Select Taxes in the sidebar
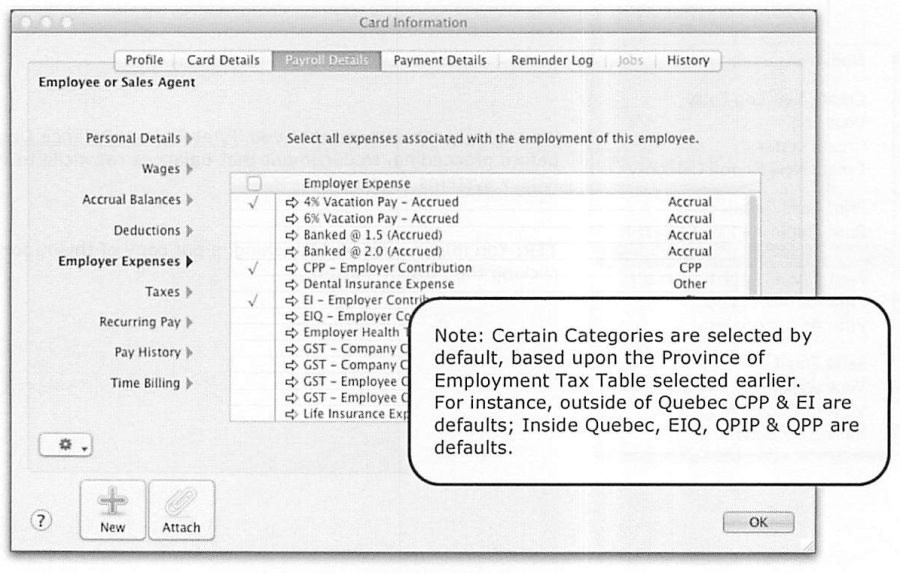Image resolution: width=900 pixels, height=573 pixels. coord(162,292)
